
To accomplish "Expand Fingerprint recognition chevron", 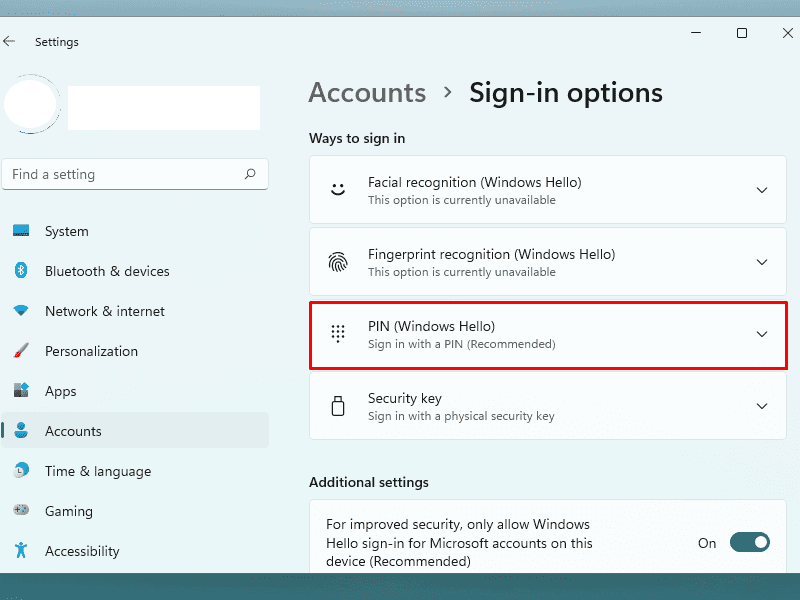I will point(762,262).
